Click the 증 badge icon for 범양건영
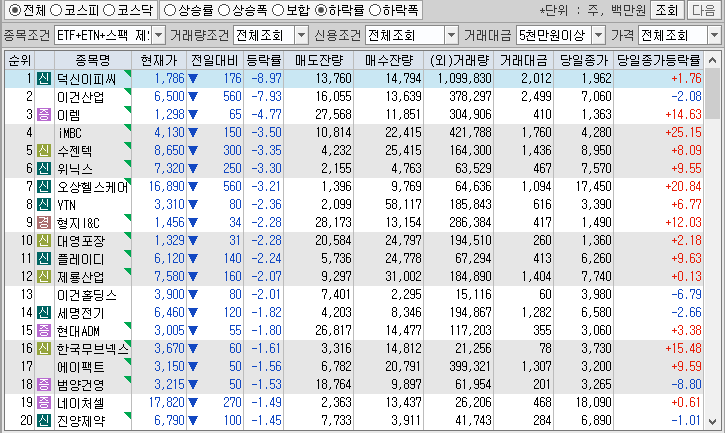 tap(44, 384)
